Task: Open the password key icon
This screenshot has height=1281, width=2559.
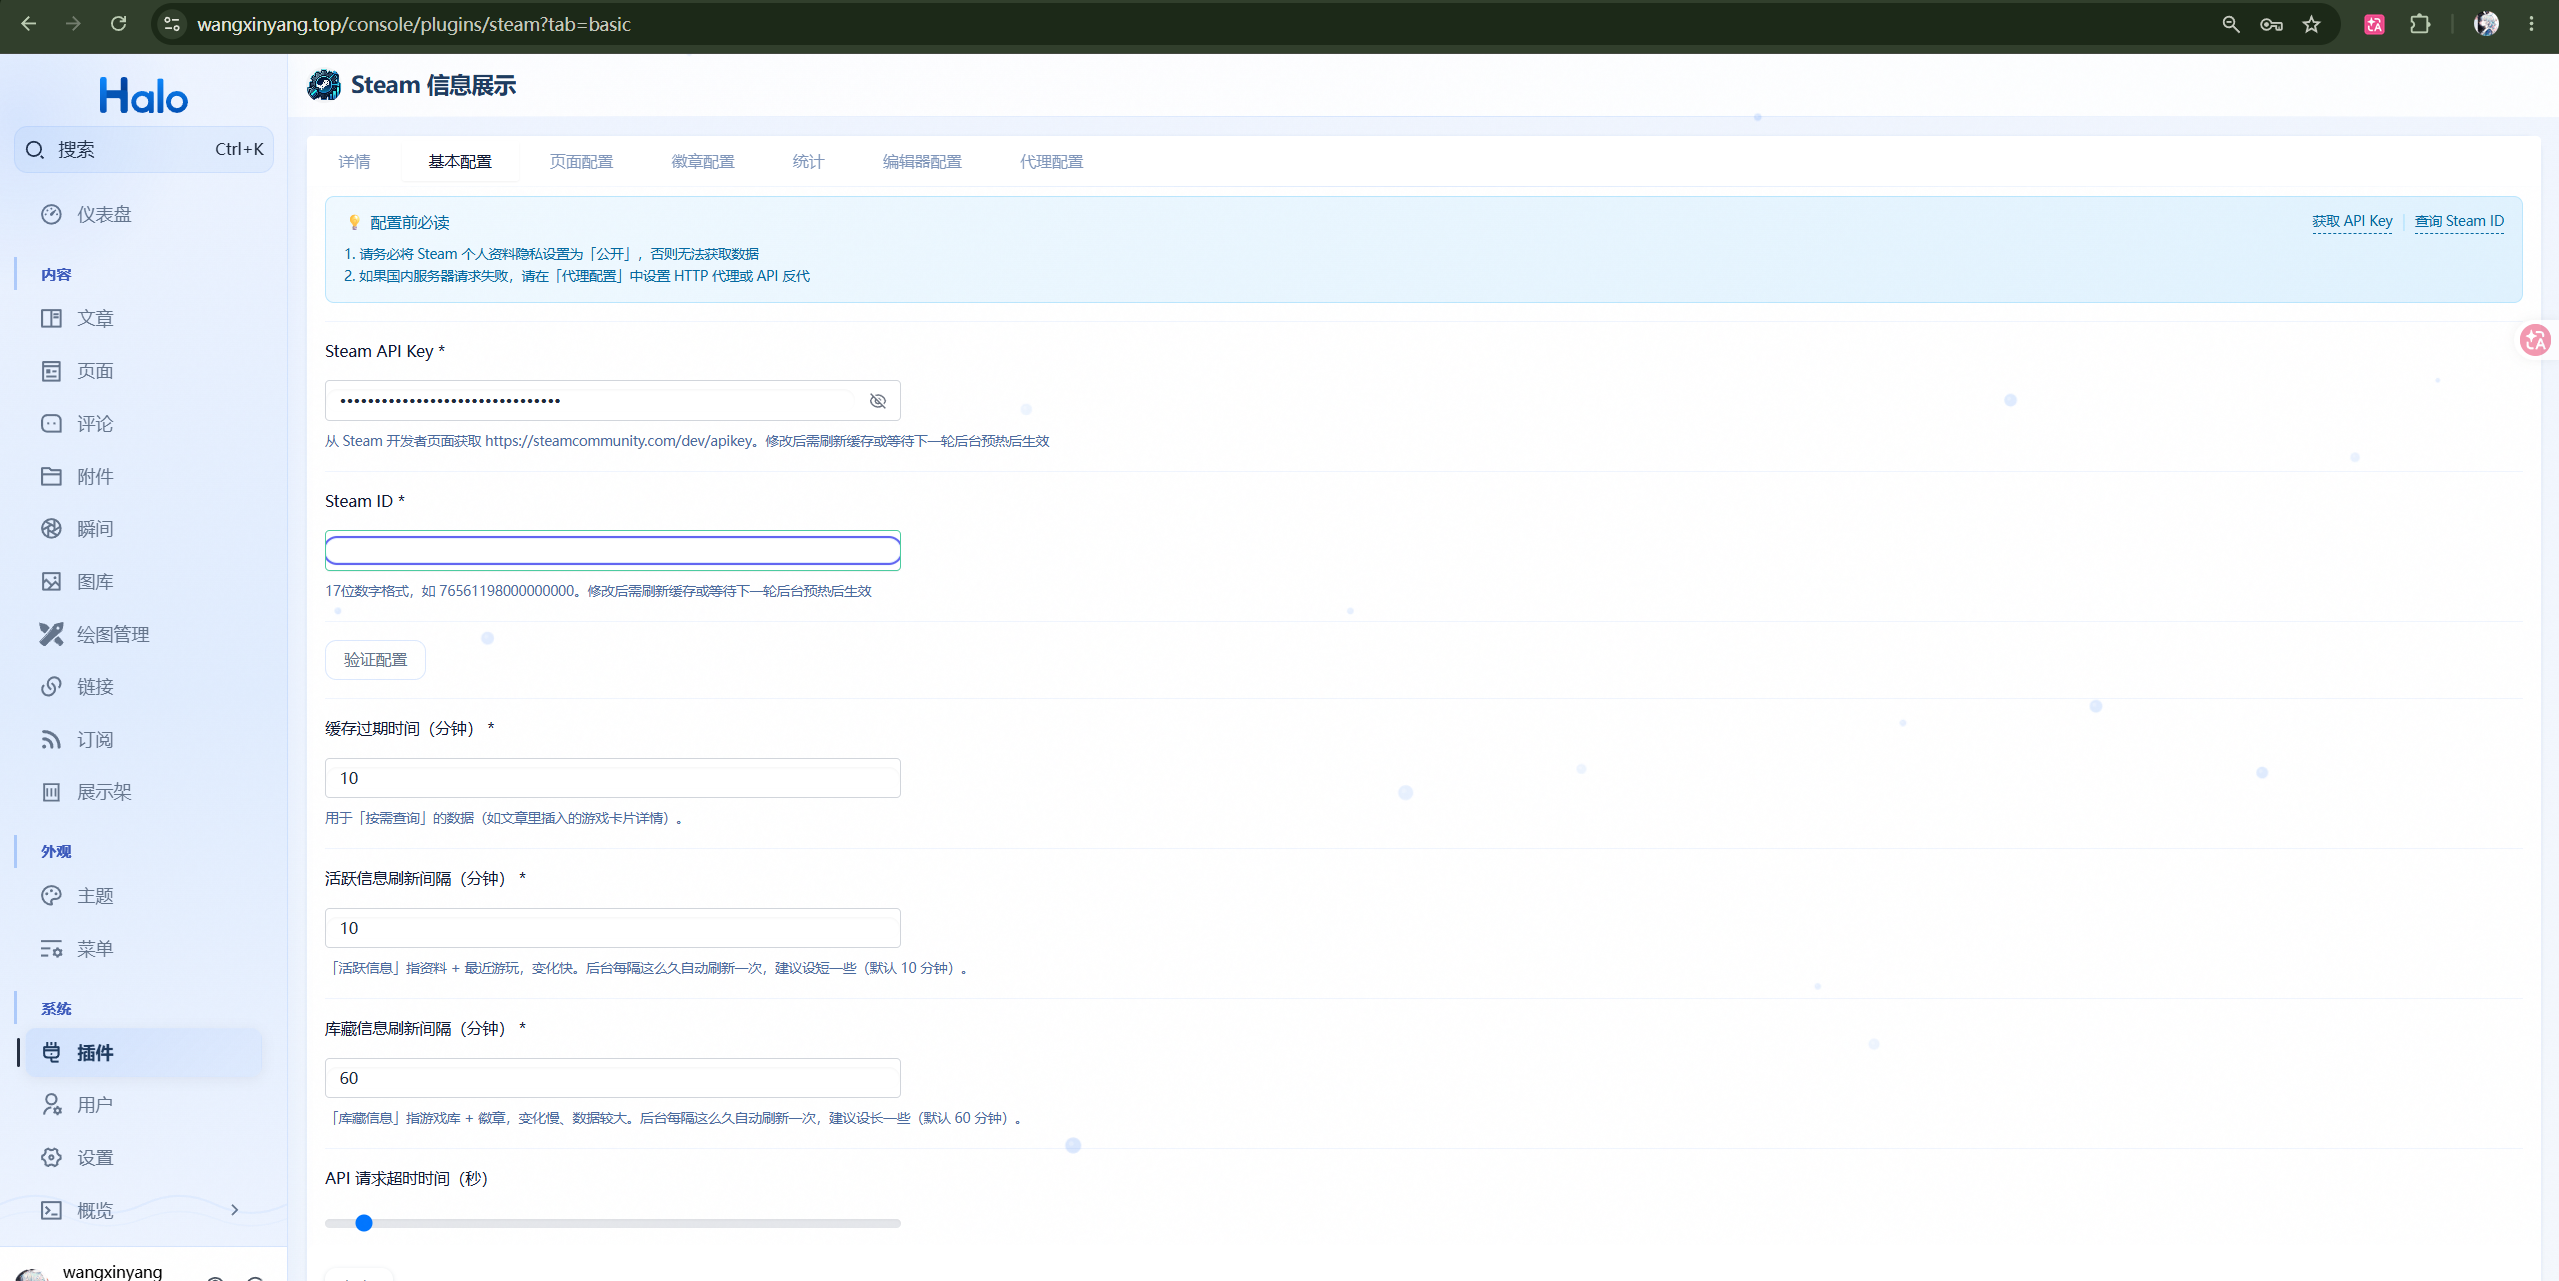Action: (x=2271, y=24)
